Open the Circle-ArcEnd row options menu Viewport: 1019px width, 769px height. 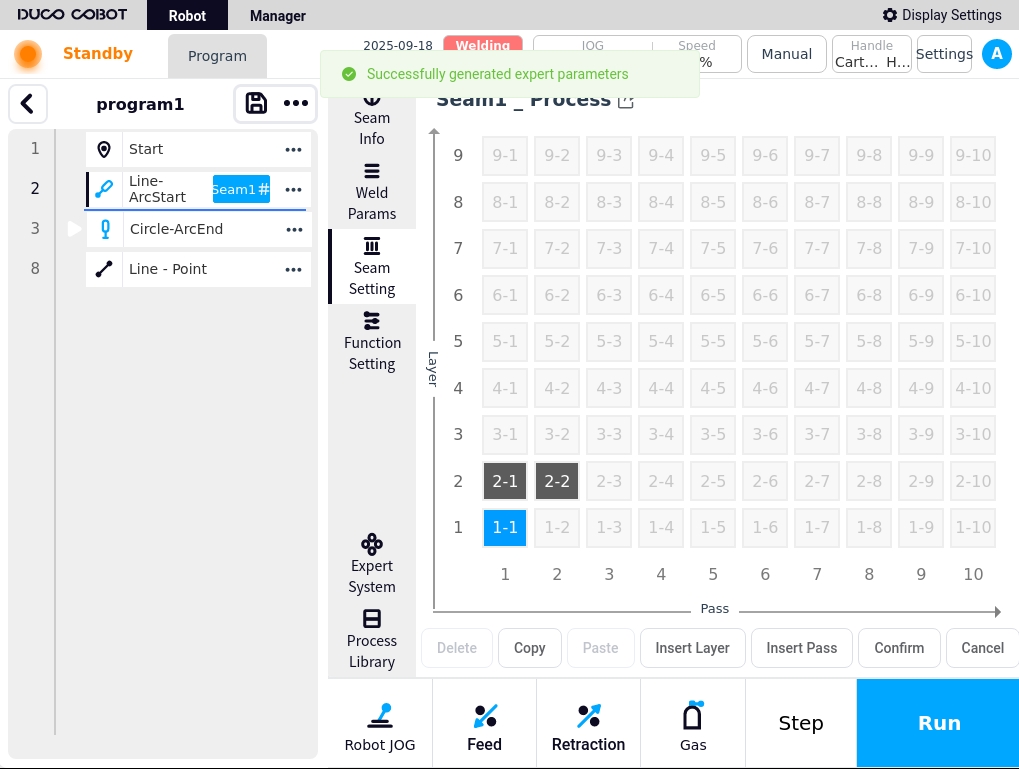(294, 230)
